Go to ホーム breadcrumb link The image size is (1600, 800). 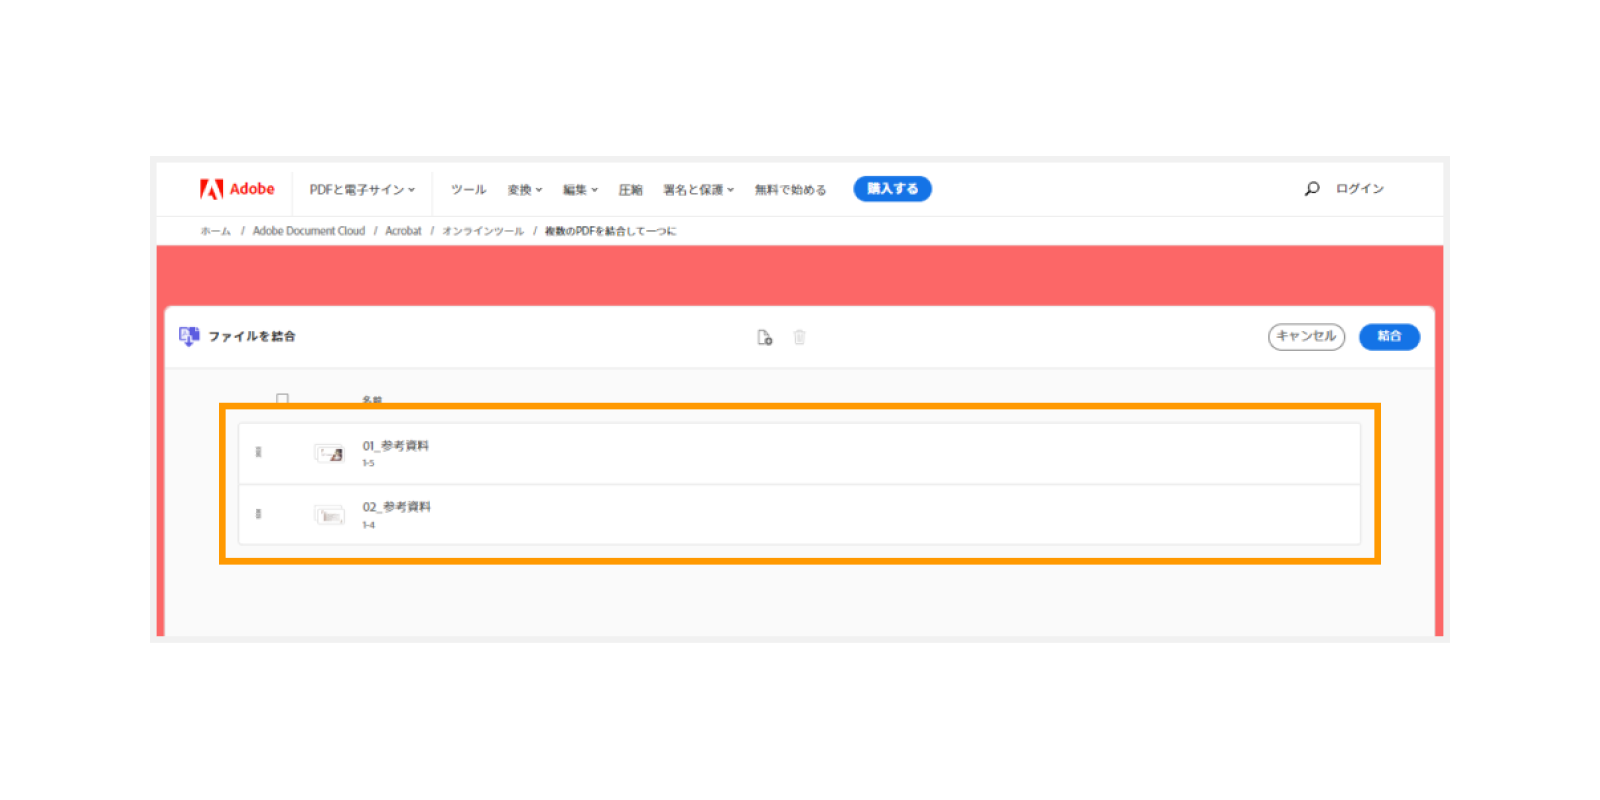(215, 231)
